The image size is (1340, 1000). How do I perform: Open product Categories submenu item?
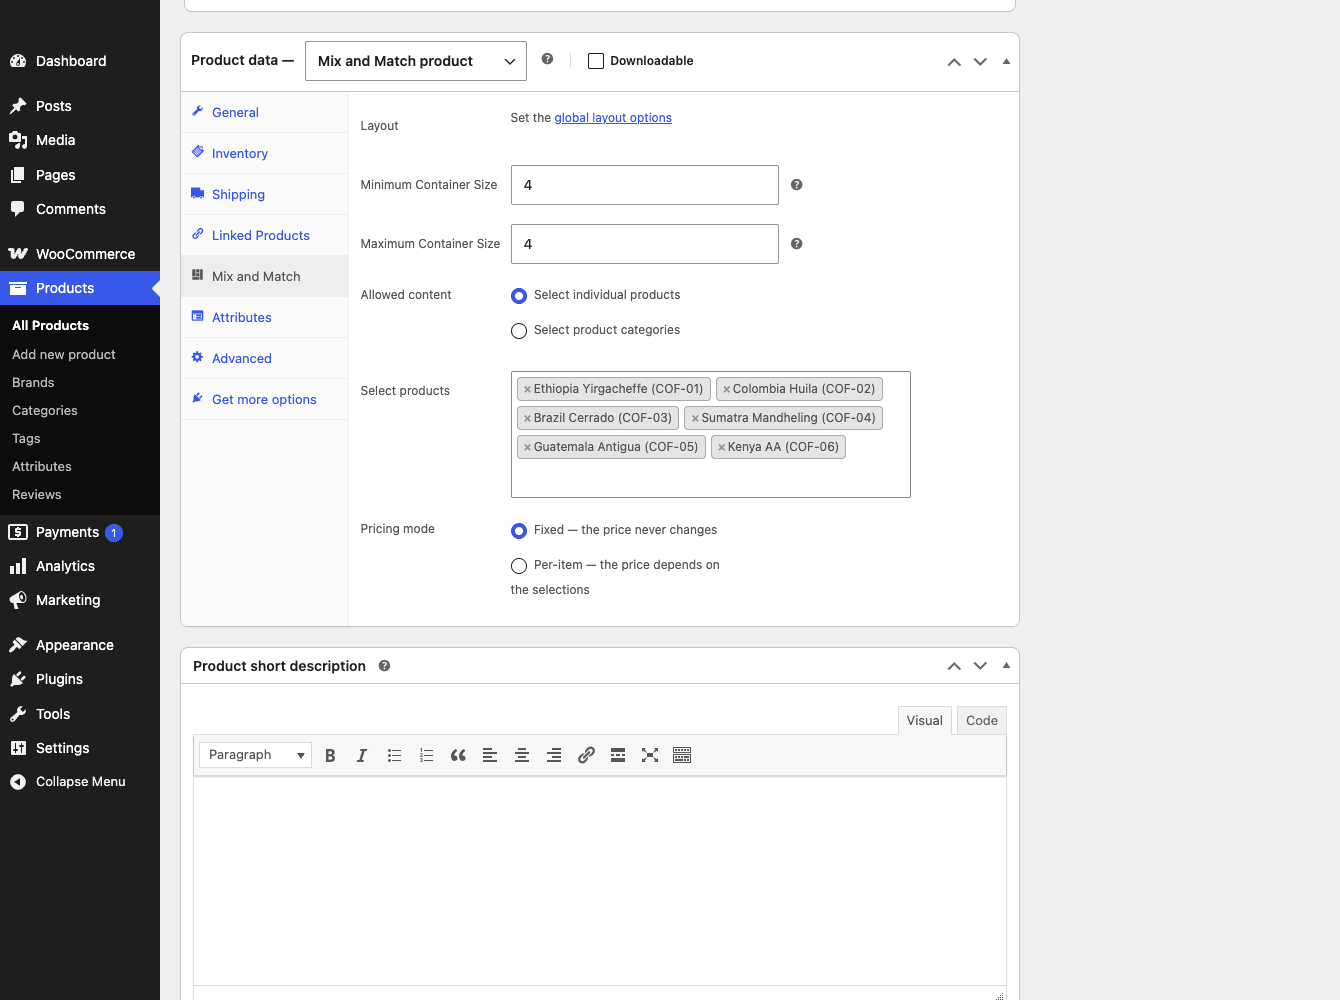(45, 411)
